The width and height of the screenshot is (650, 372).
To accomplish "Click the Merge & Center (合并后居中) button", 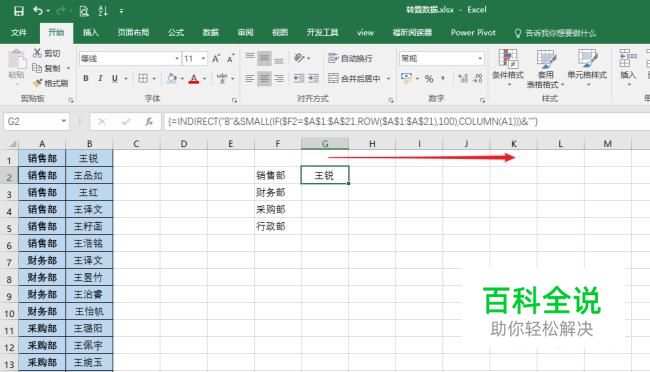I will tap(354, 78).
